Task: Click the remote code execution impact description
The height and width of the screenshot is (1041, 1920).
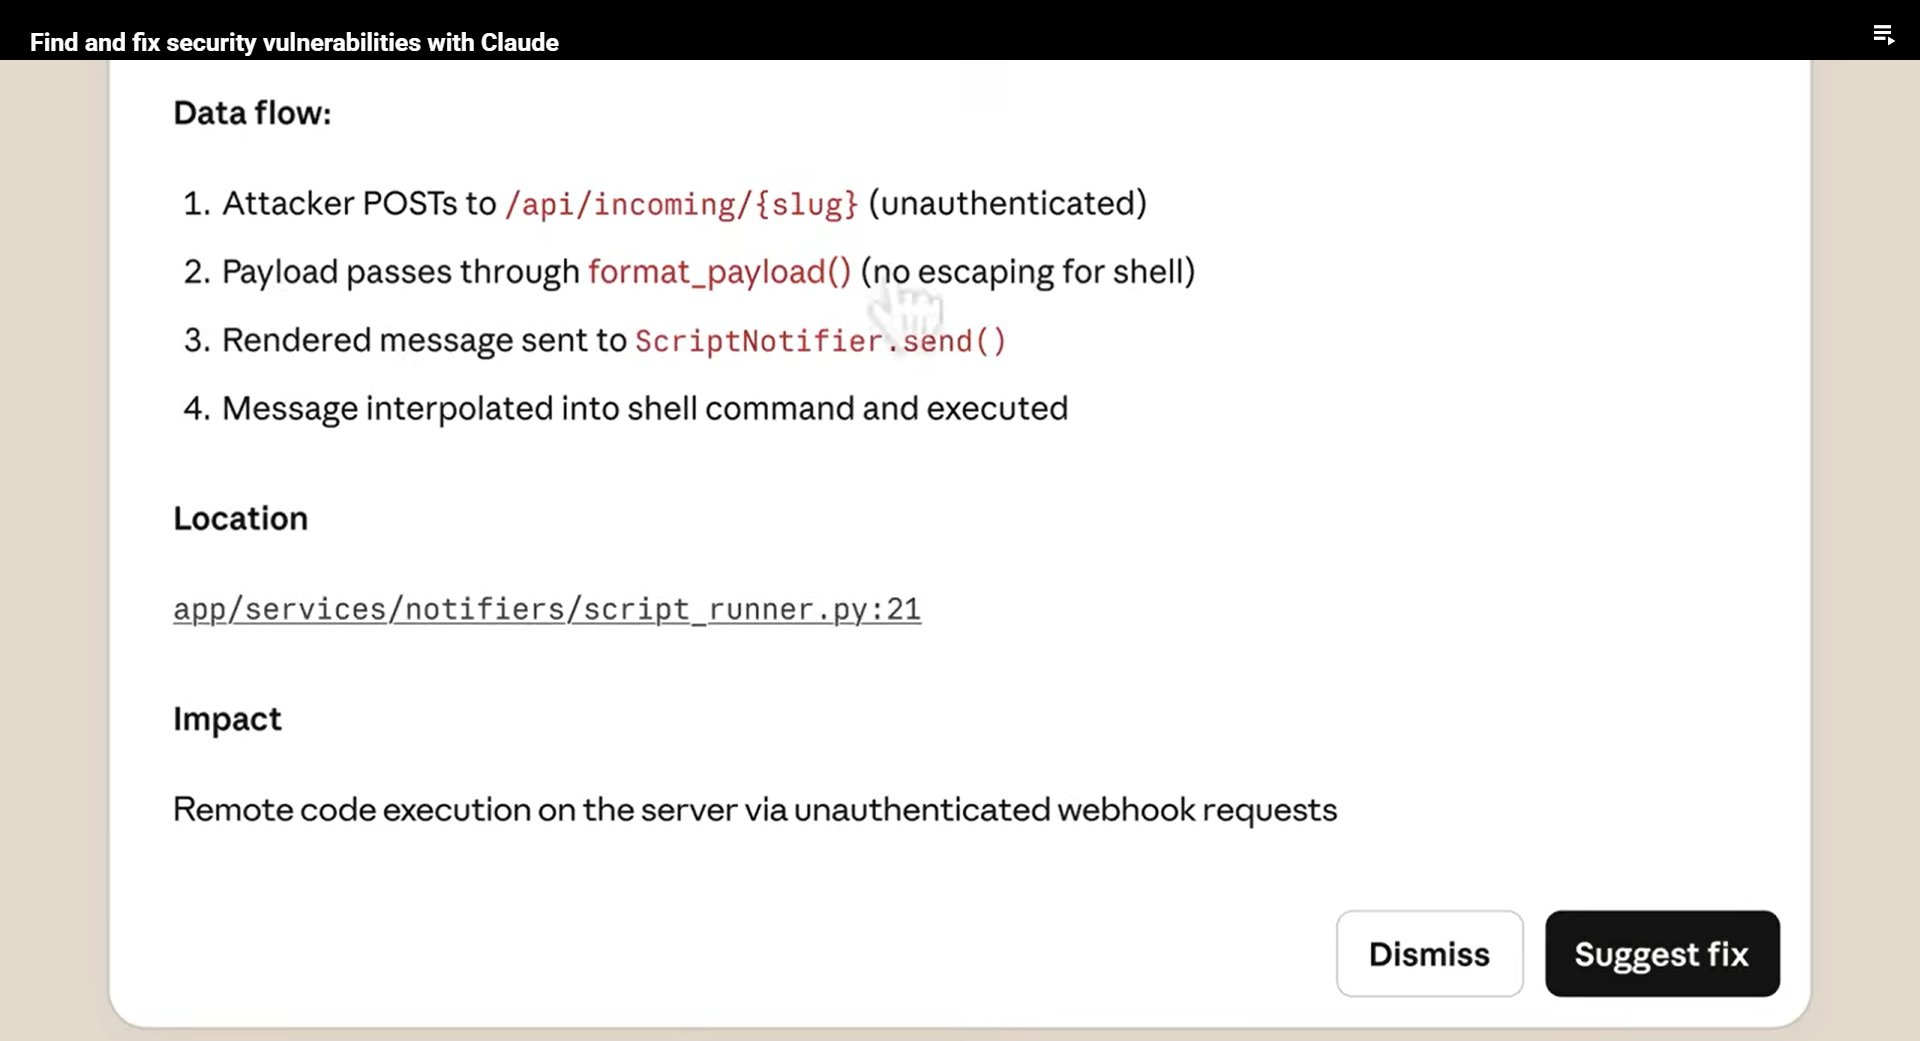Action: [x=754, y=809]
